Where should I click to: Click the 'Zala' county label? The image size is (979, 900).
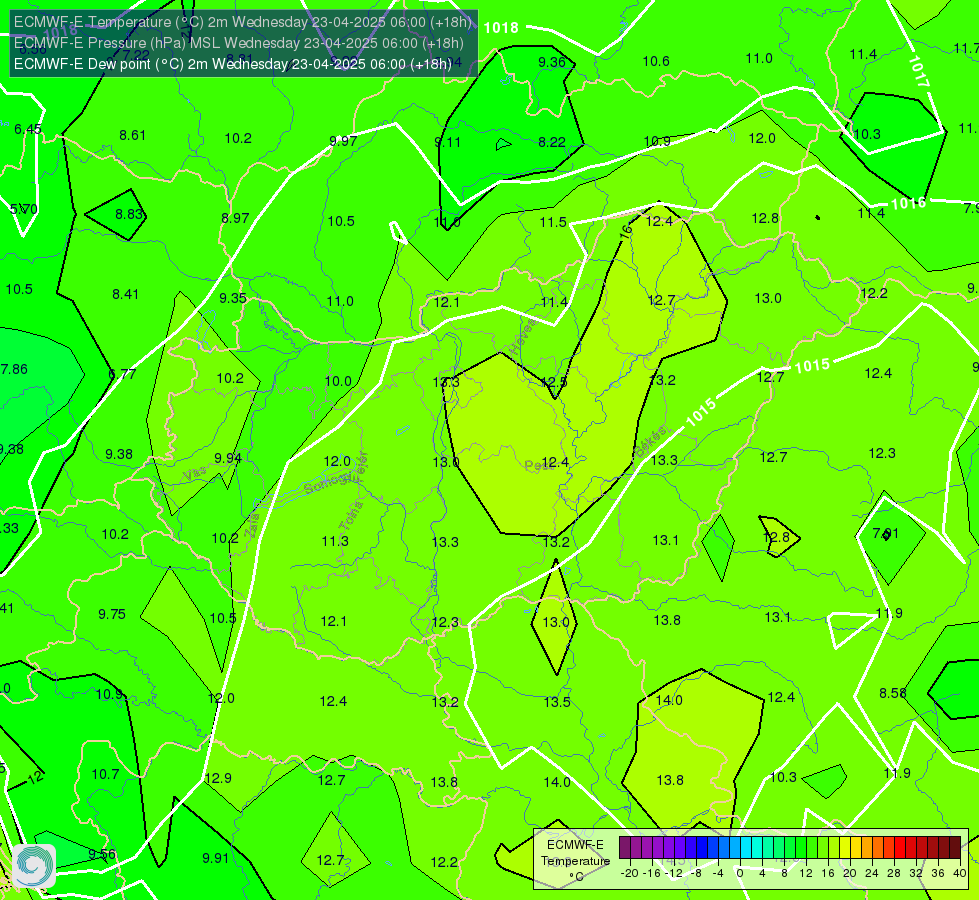tap(252, 525)
